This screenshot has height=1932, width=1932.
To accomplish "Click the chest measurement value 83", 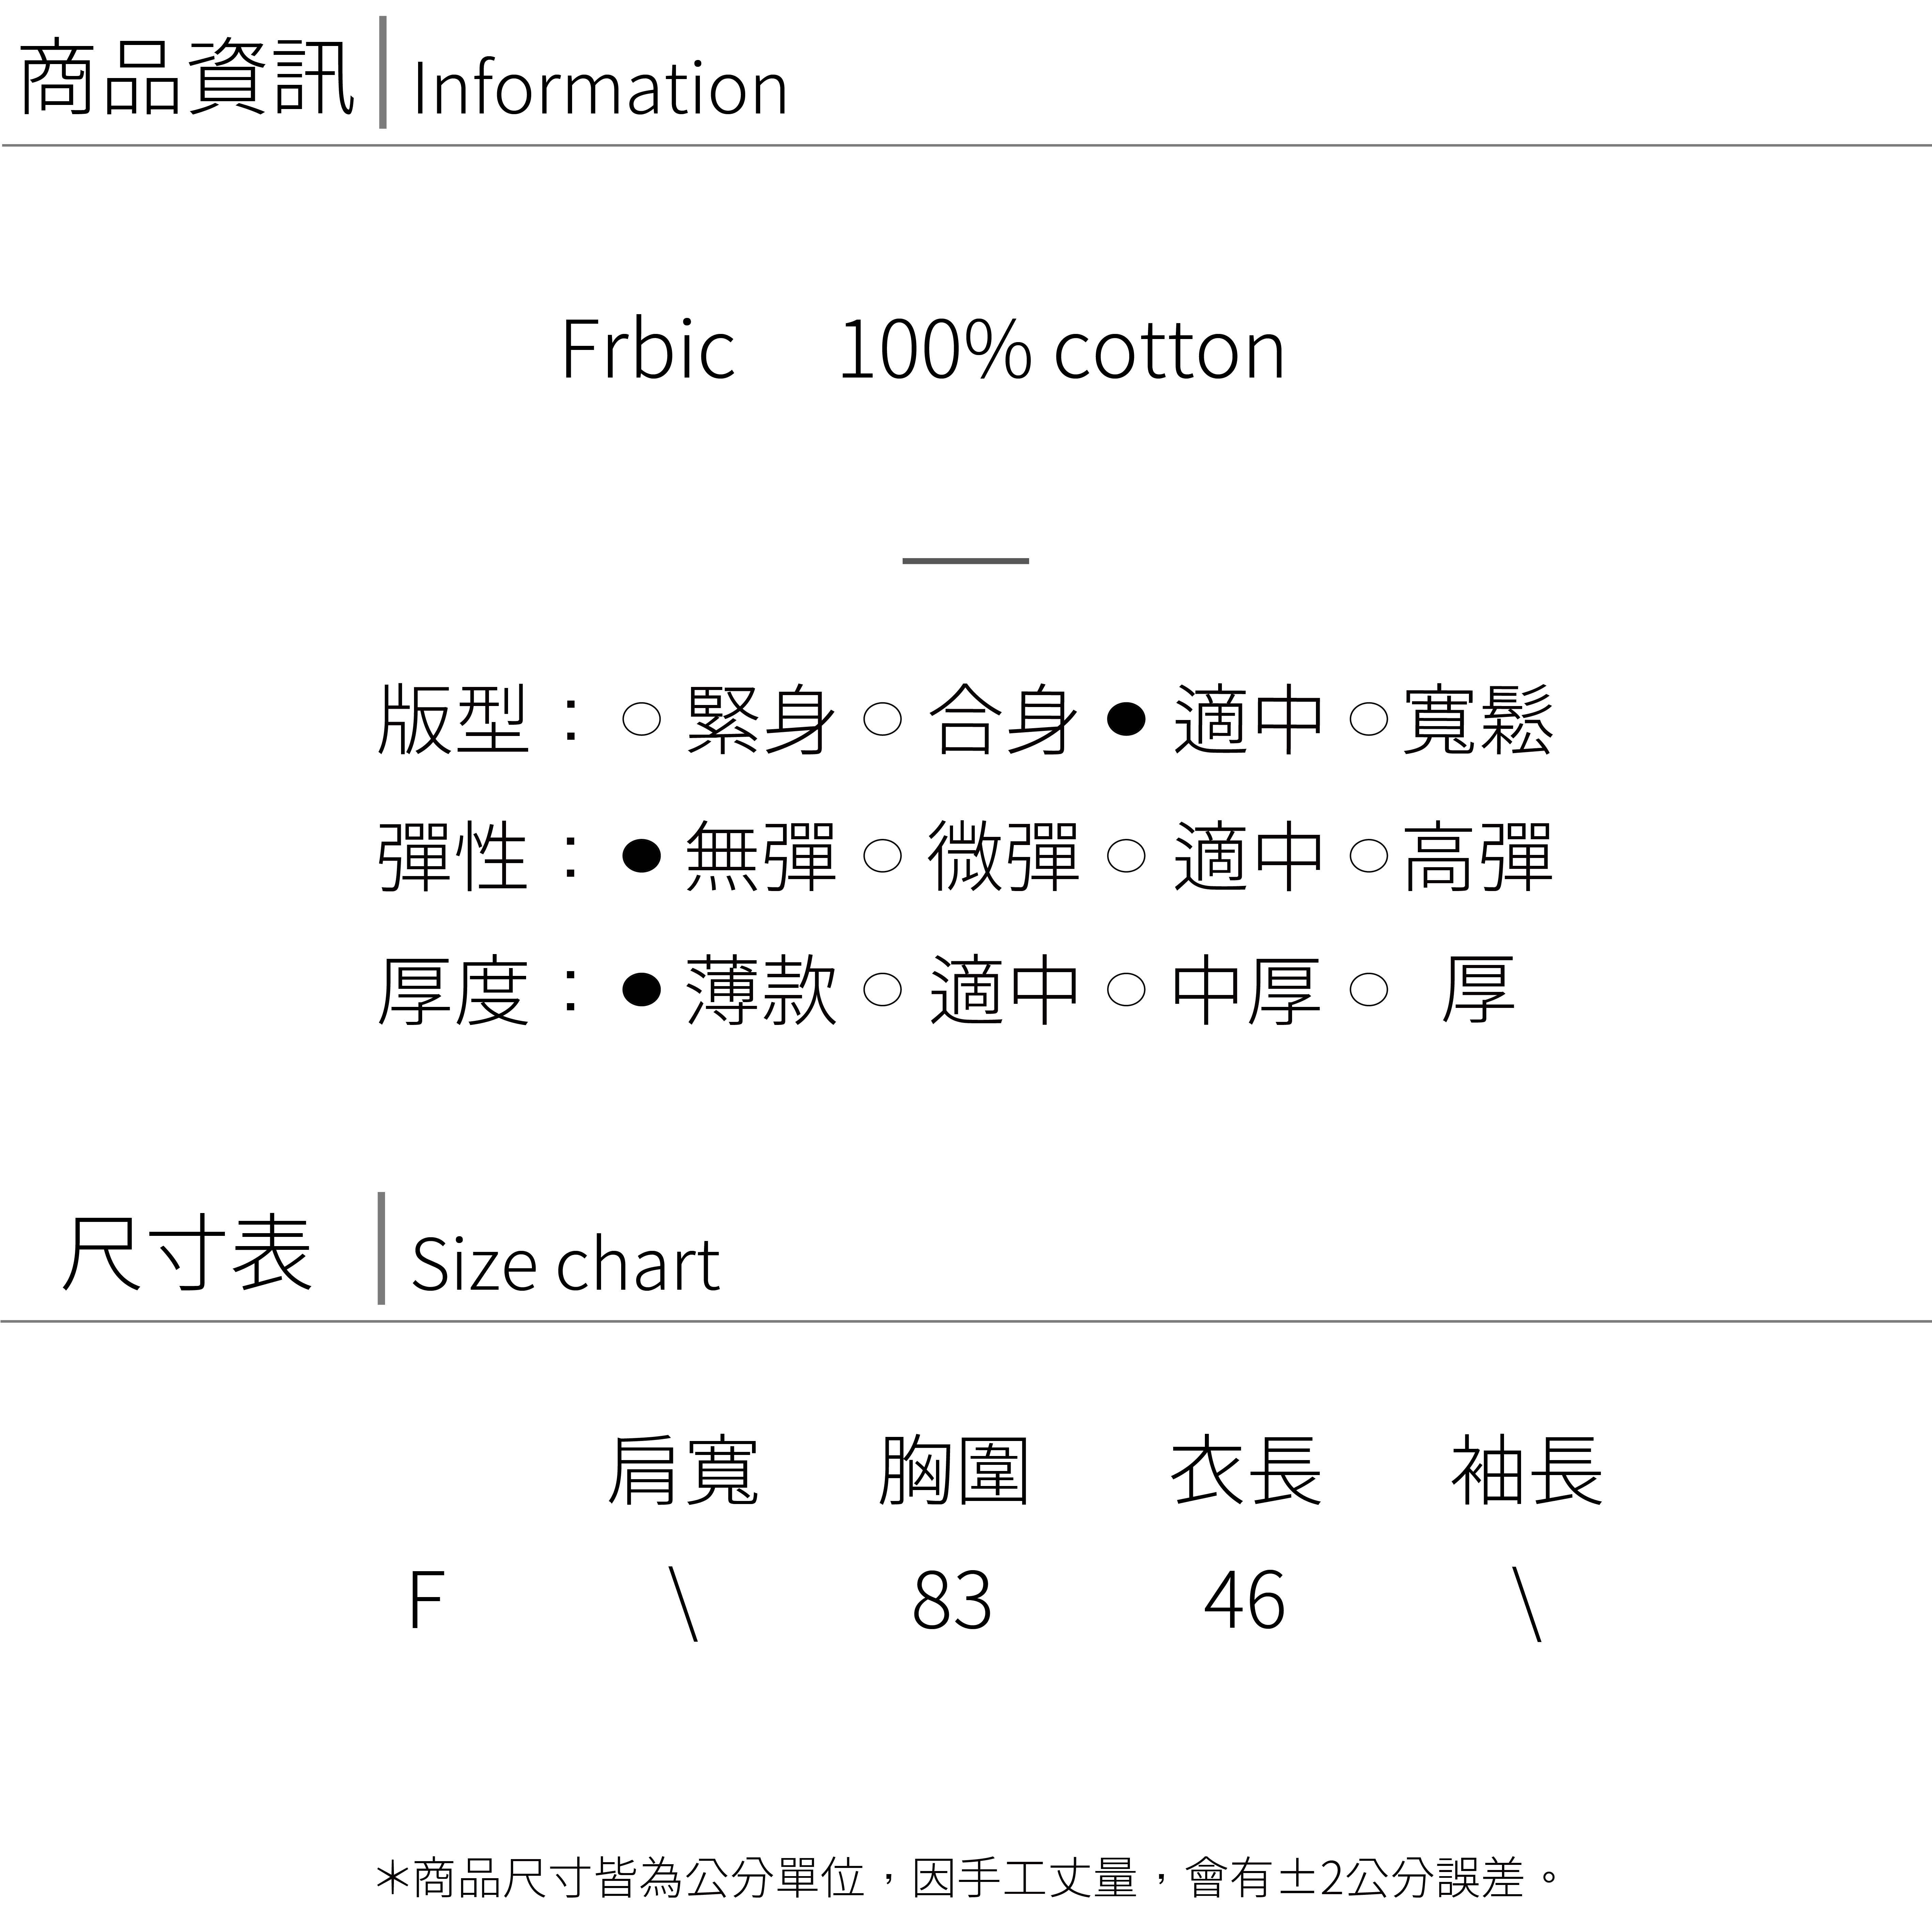I will click(x=952, y=1601).
